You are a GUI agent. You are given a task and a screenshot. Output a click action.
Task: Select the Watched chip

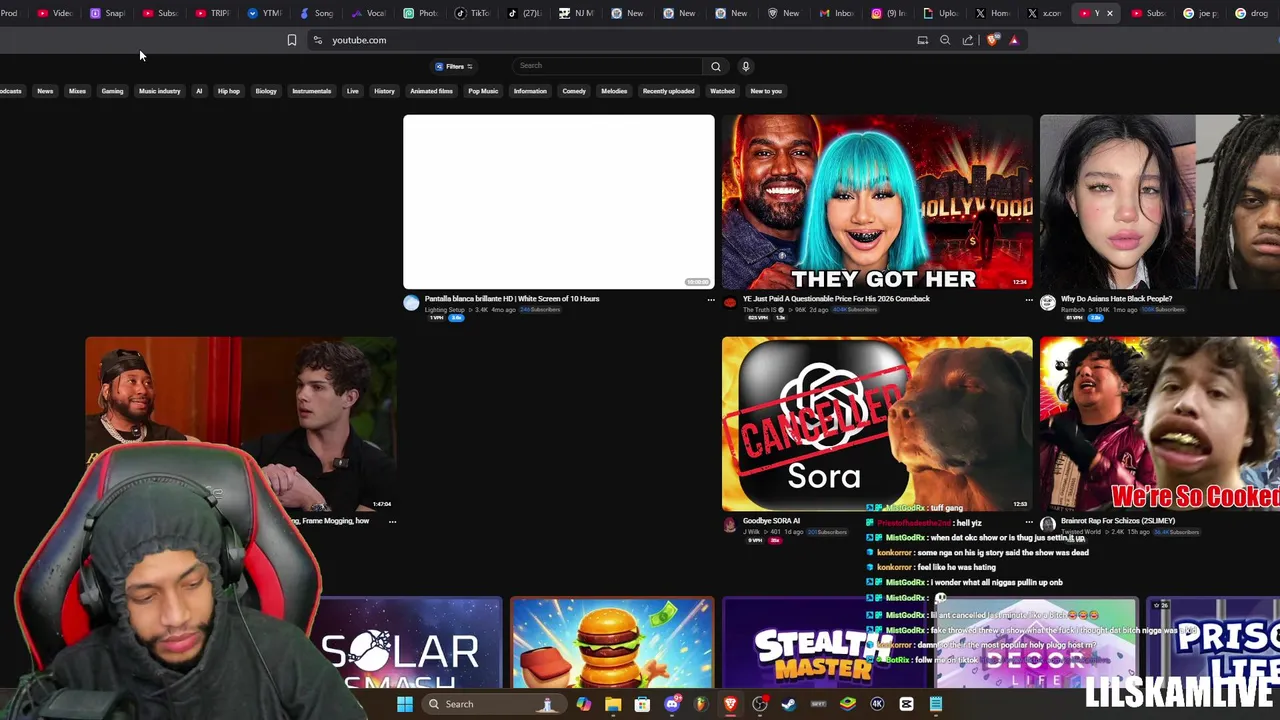click(x=722, y=91)
